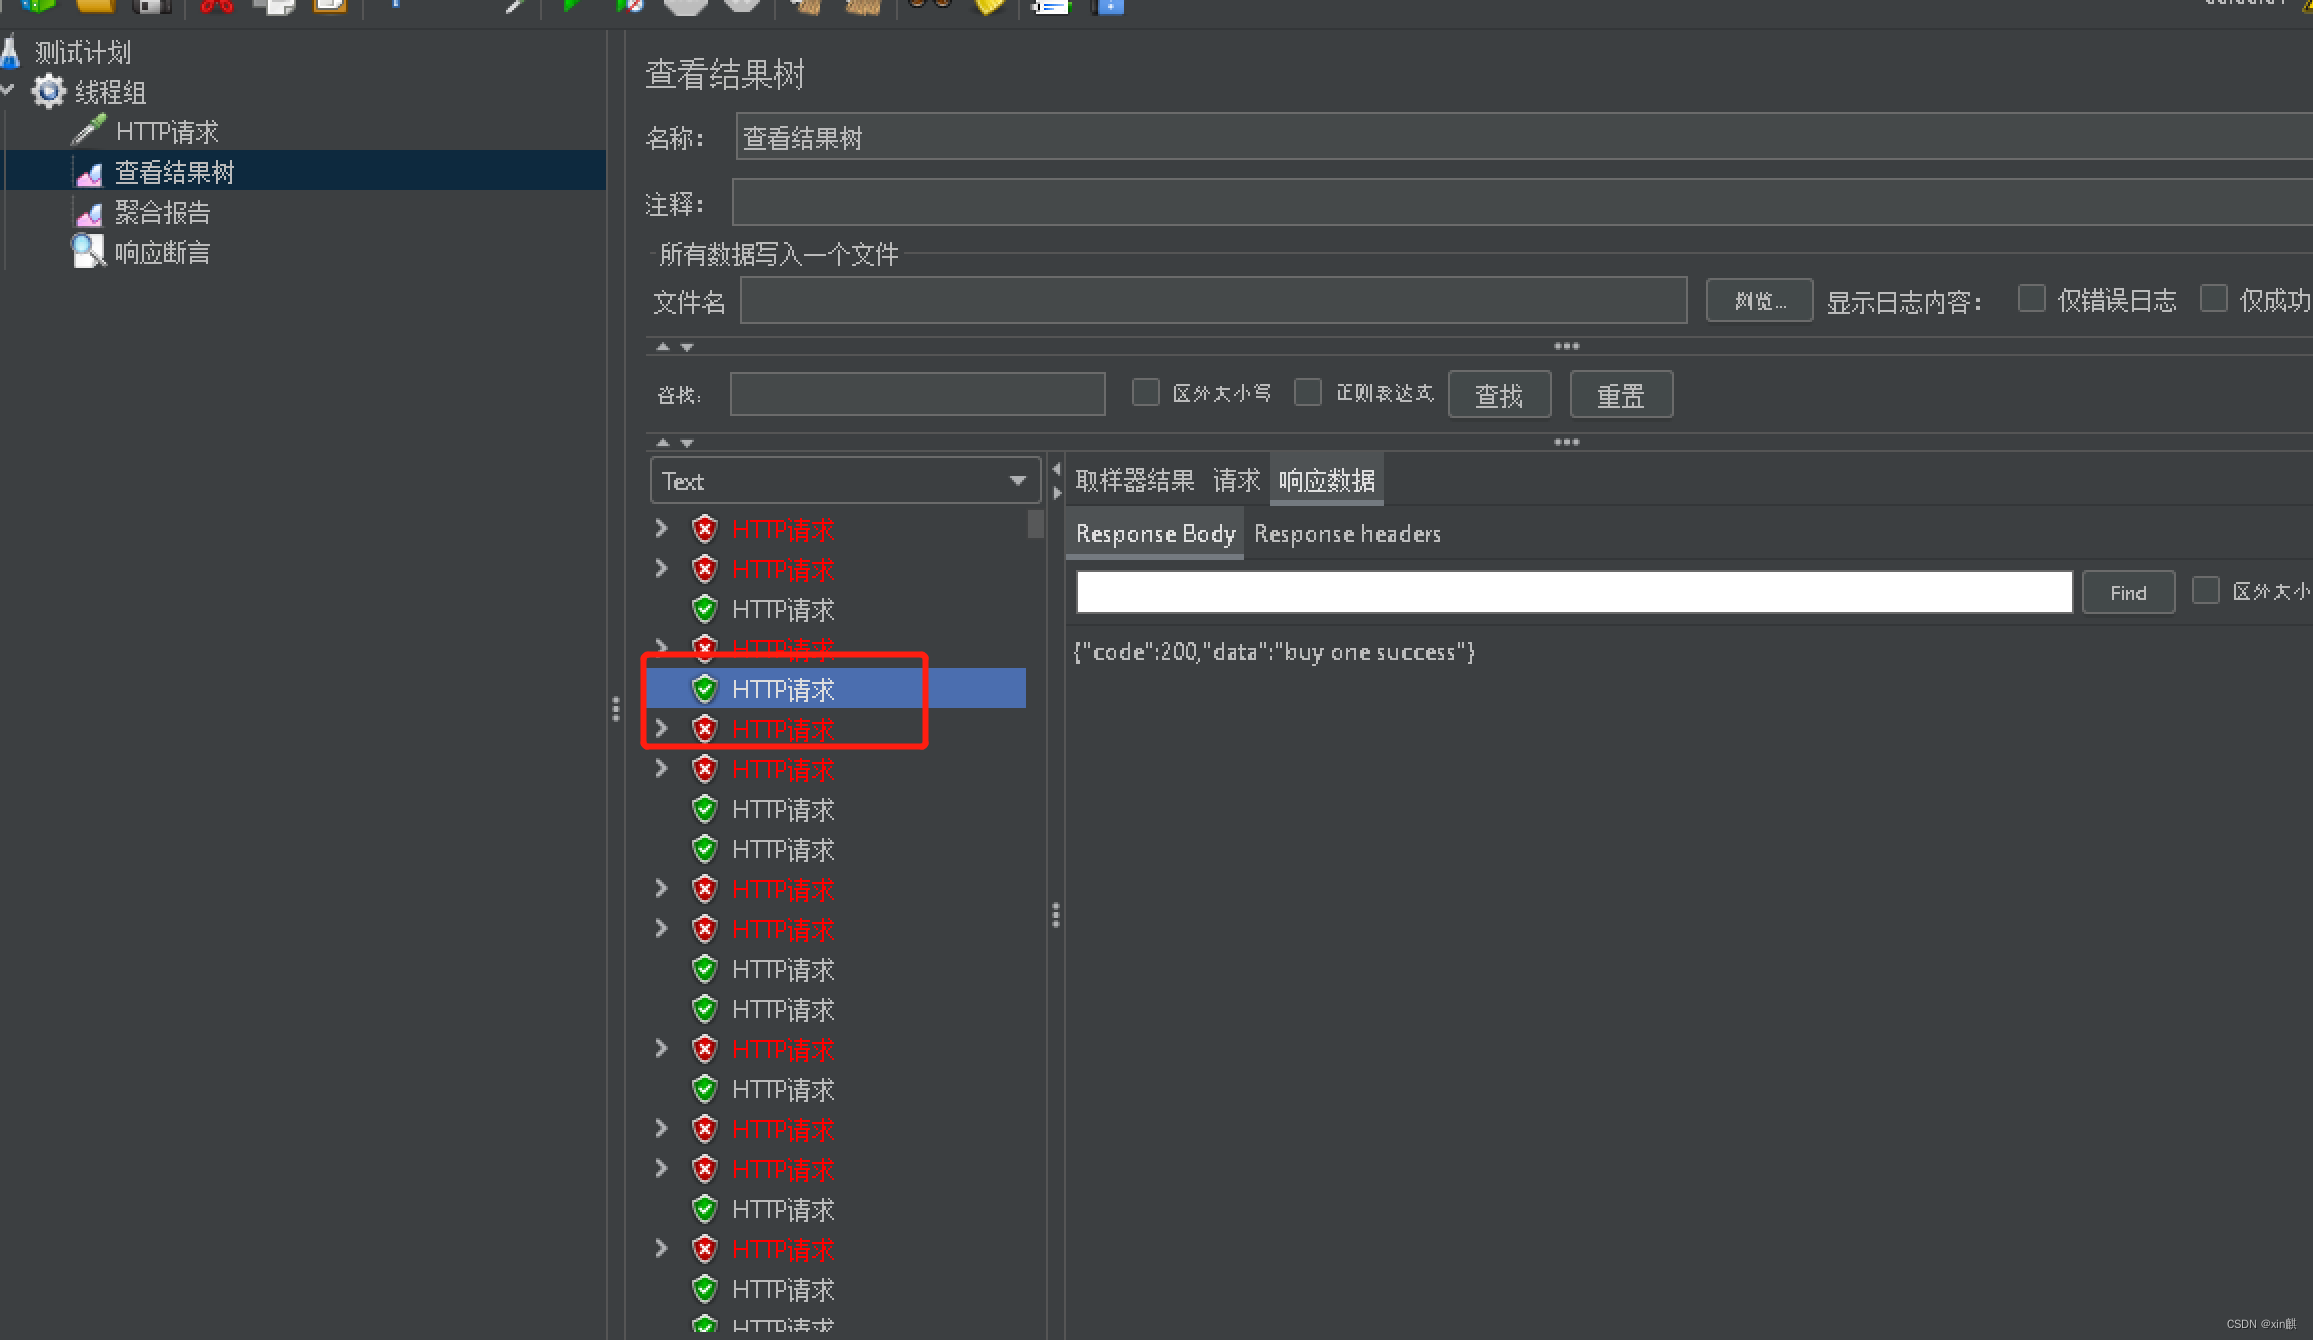This screenshot has width=2313, height=1340.
Task: Switch to the Response headers tab
Action: coord(1347,533)
